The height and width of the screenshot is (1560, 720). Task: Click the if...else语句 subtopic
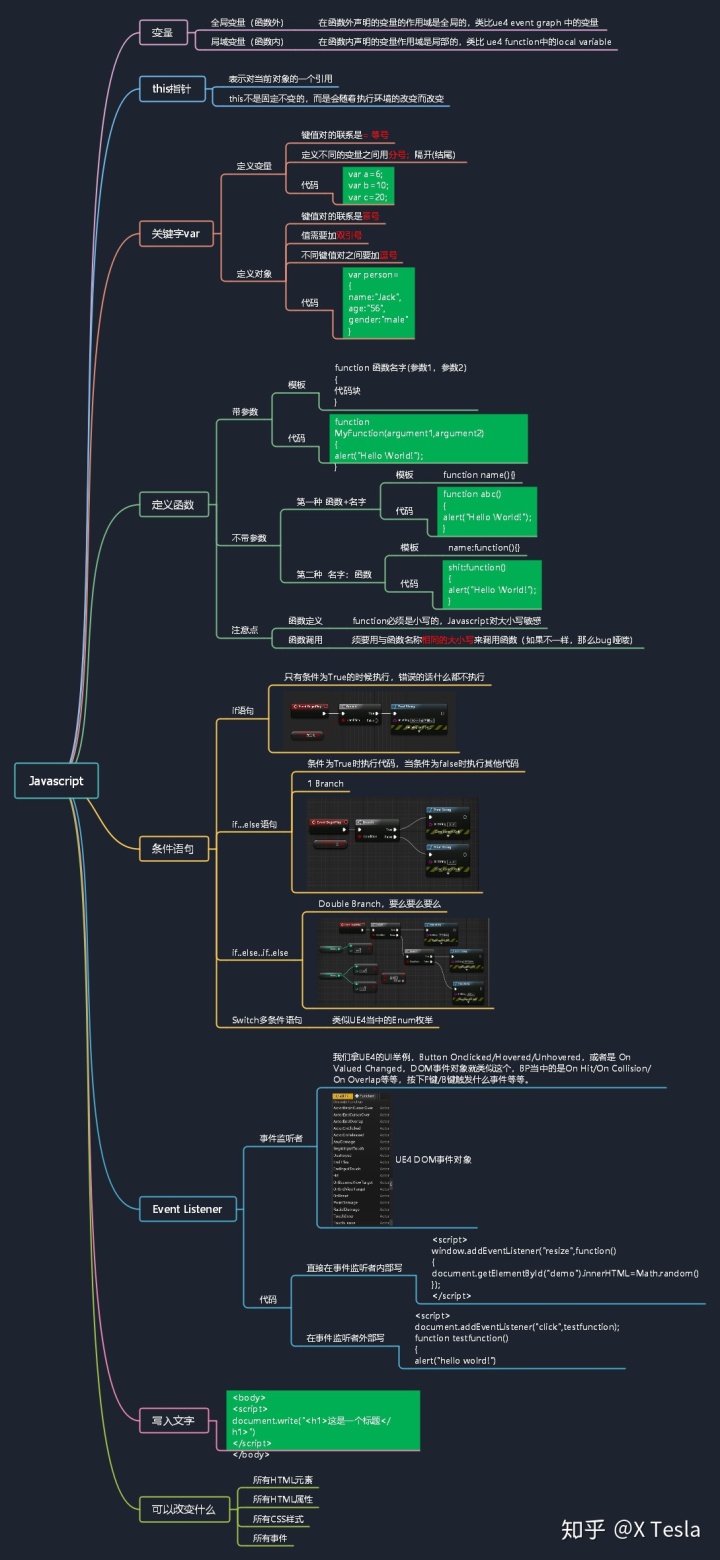(x=255, y=825)
